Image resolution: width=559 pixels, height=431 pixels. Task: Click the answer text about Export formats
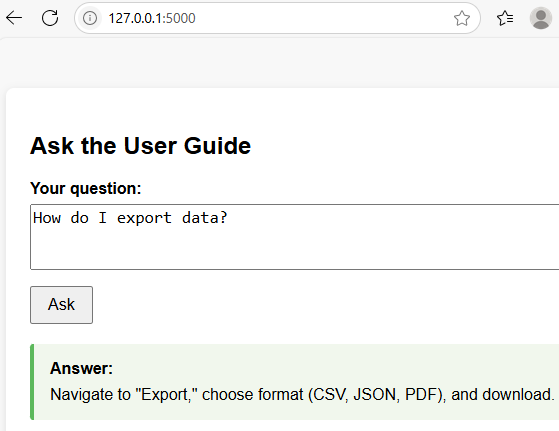tap(302, 395)
